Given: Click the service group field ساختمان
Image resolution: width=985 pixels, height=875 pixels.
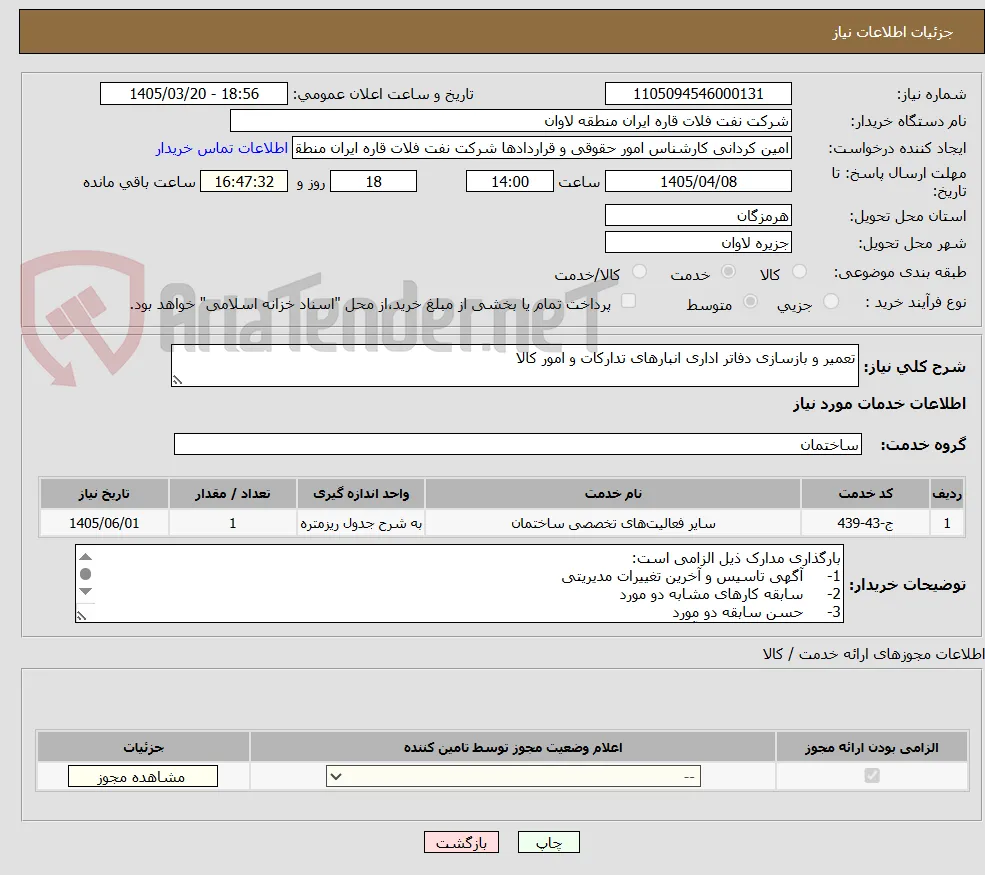Looking at the screenshot, I should [x=518, y=444].
